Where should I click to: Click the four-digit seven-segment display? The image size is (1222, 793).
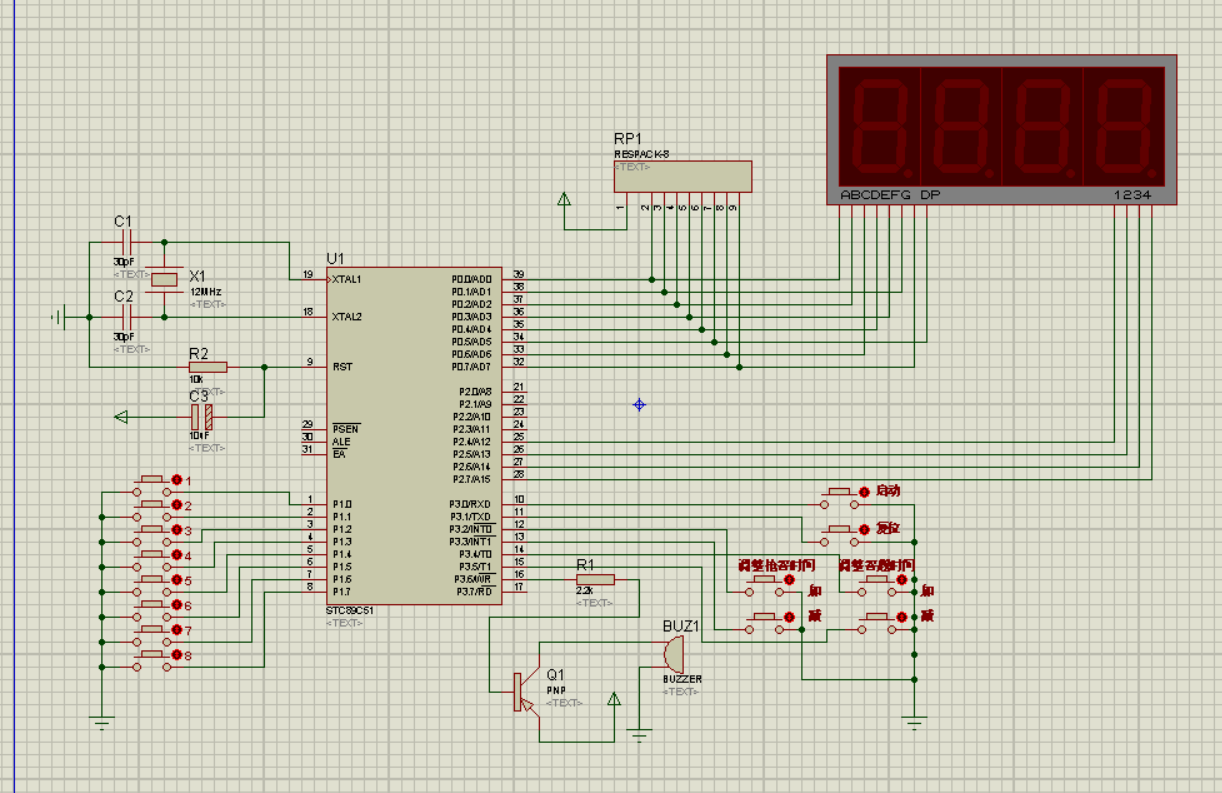coord(1002,125)
